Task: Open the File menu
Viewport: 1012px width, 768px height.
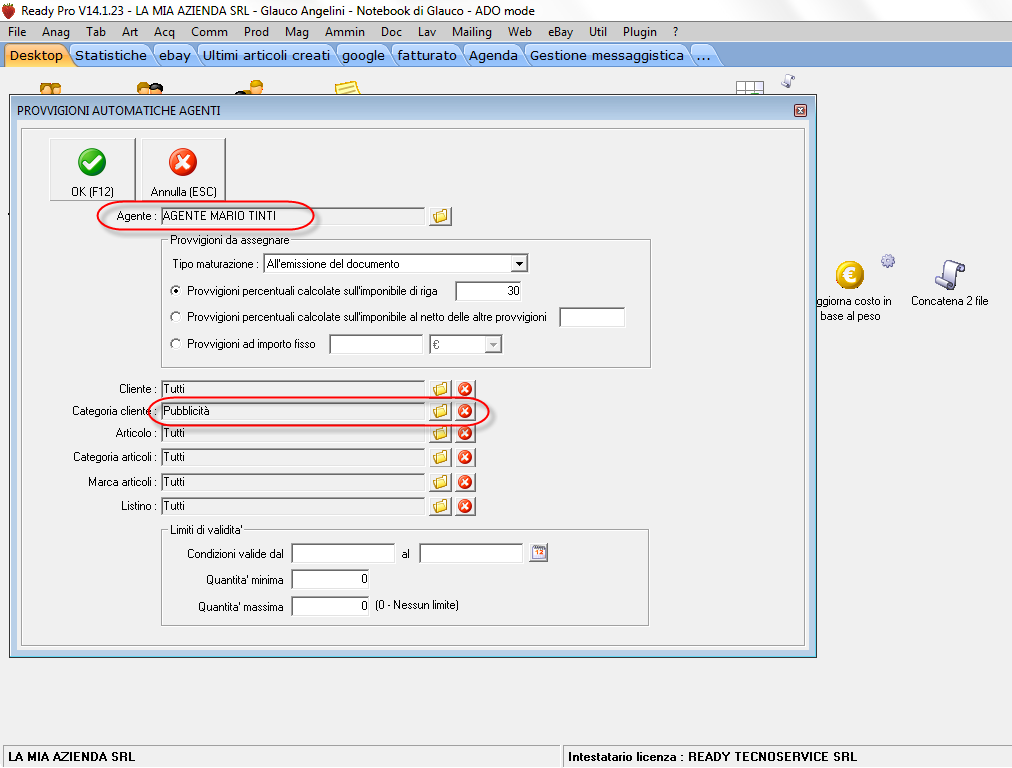Action: tap(17, 32)
